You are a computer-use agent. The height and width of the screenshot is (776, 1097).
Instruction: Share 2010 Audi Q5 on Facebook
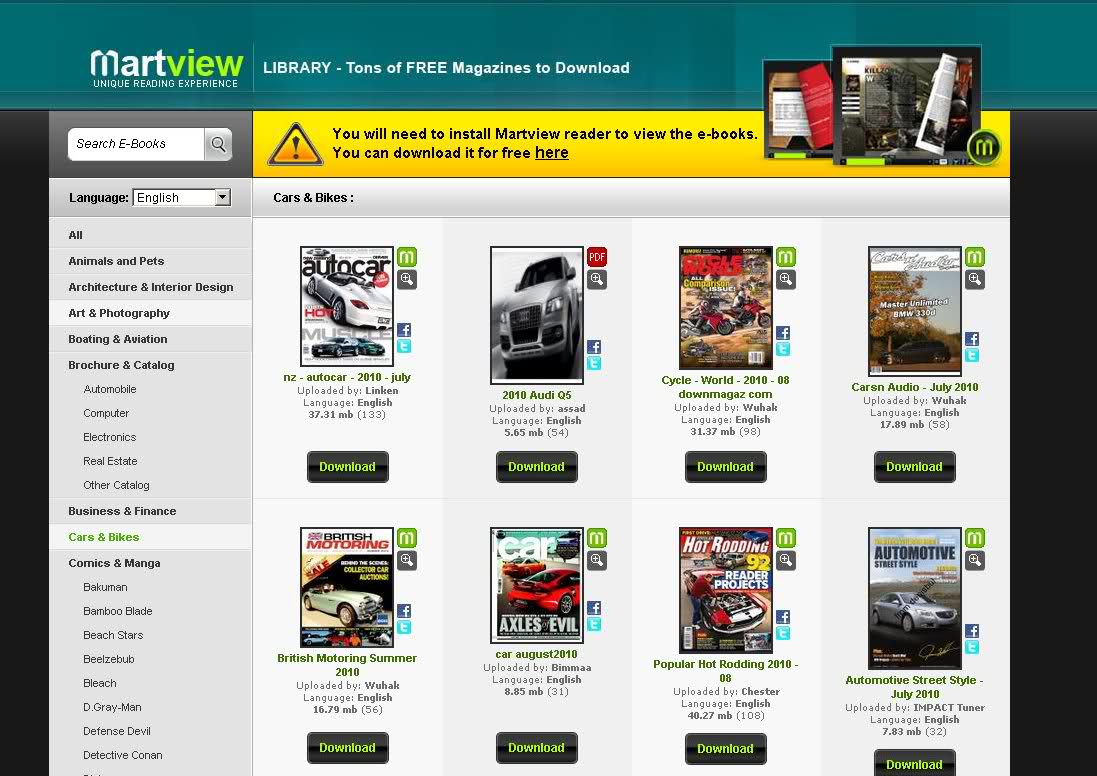click(x=594, y=347)
